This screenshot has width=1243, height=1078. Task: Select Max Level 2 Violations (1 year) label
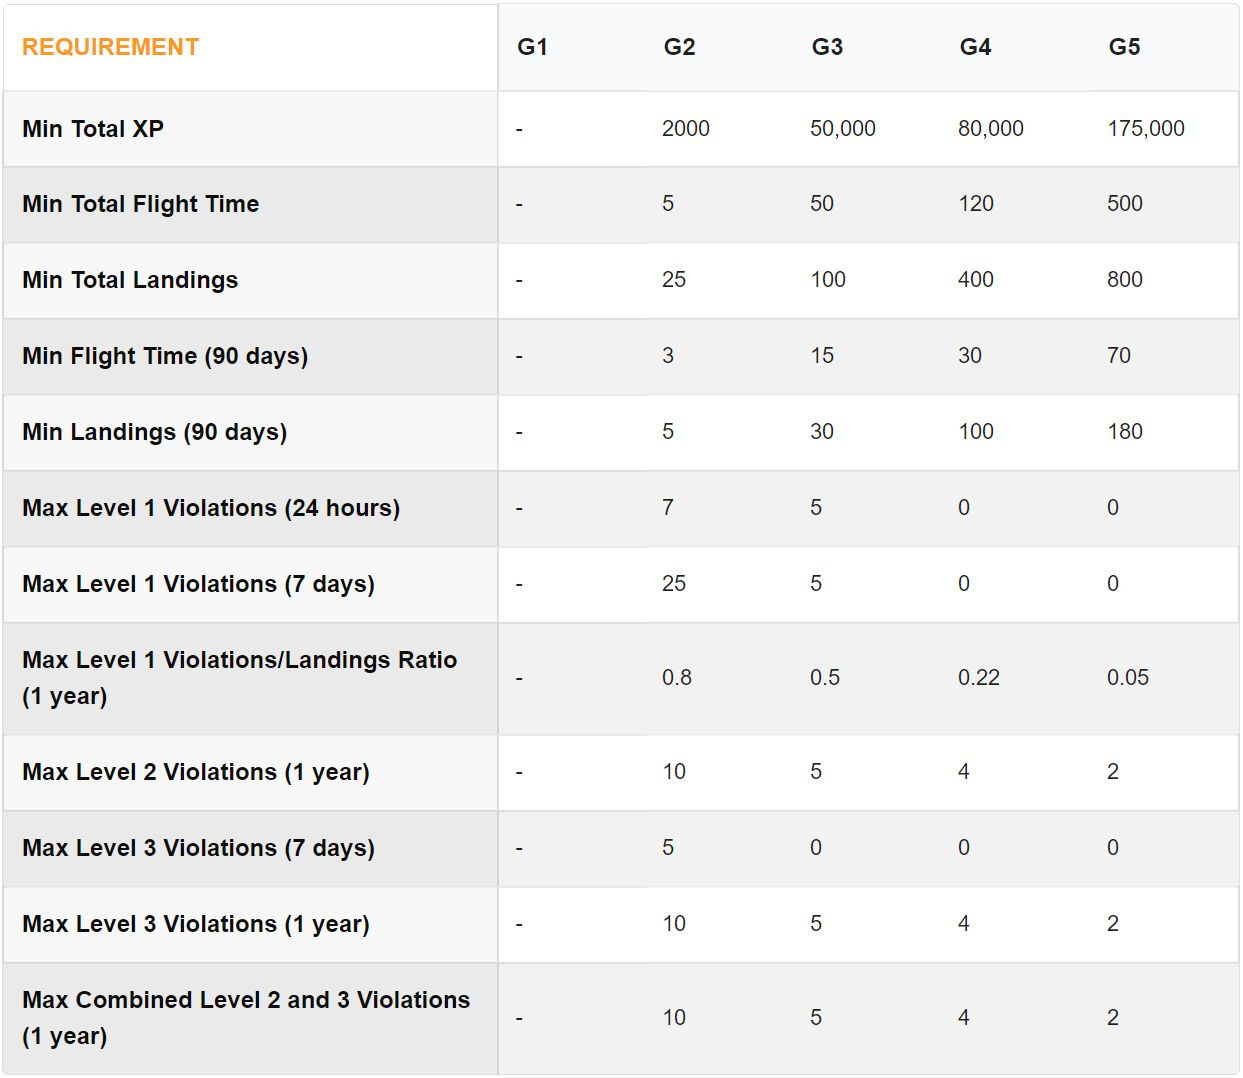196,772
